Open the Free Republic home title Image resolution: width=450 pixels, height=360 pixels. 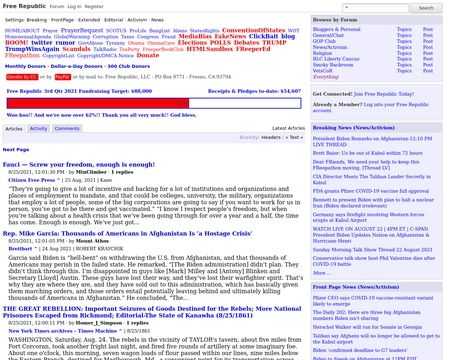coord(24,6)
